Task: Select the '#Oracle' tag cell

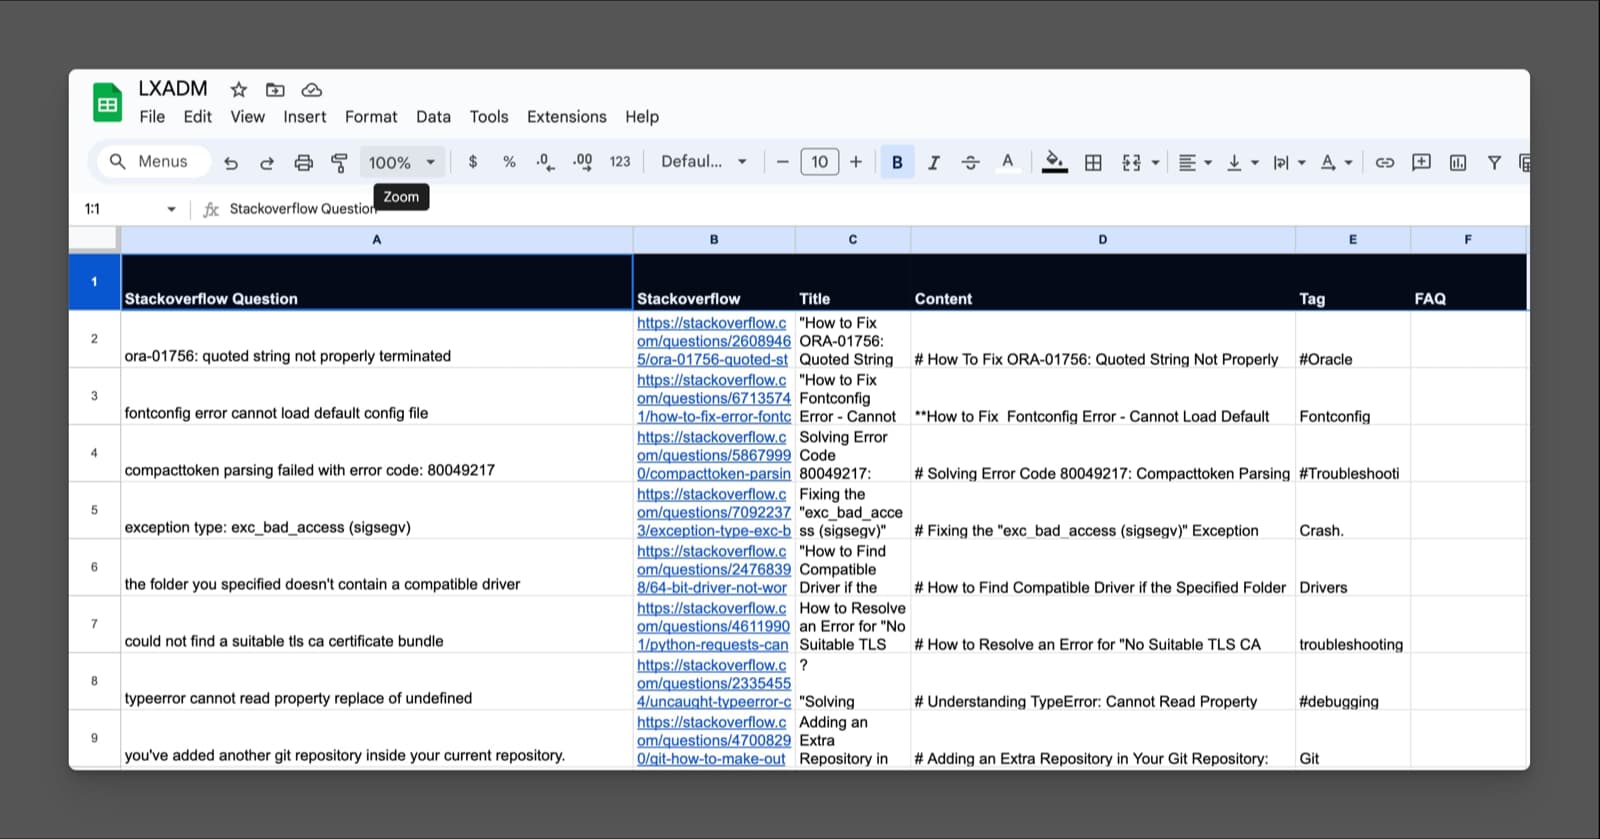Action: [1352, 340]
